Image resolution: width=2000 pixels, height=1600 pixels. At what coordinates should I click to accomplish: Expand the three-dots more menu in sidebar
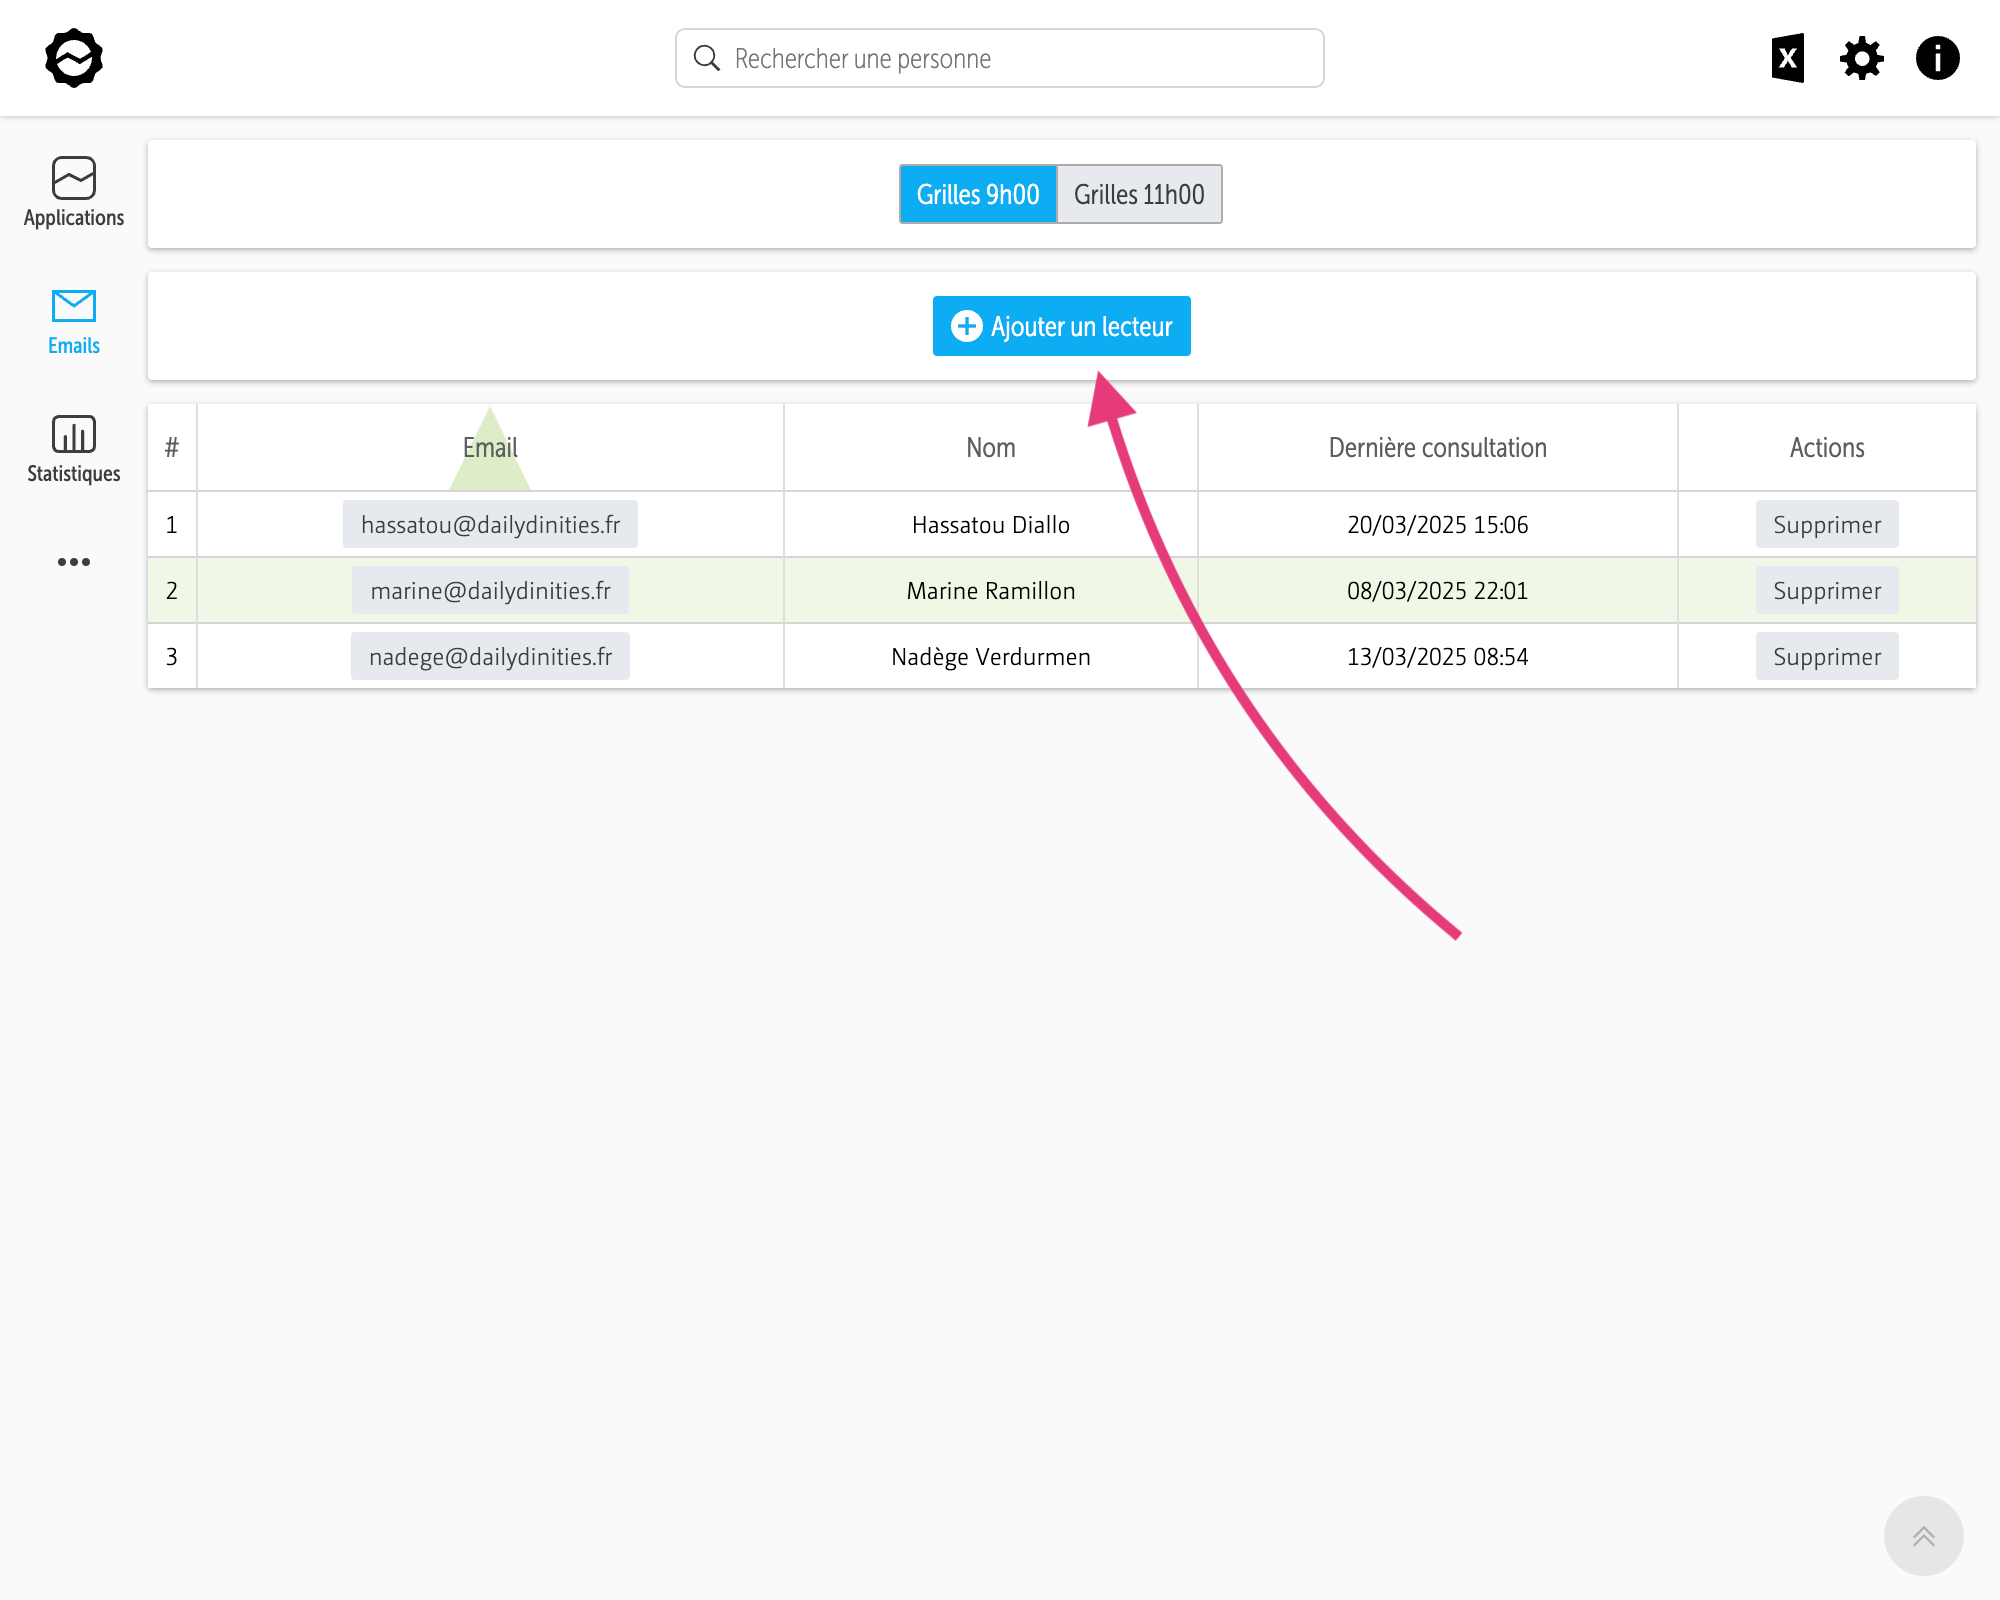[74, 562]
